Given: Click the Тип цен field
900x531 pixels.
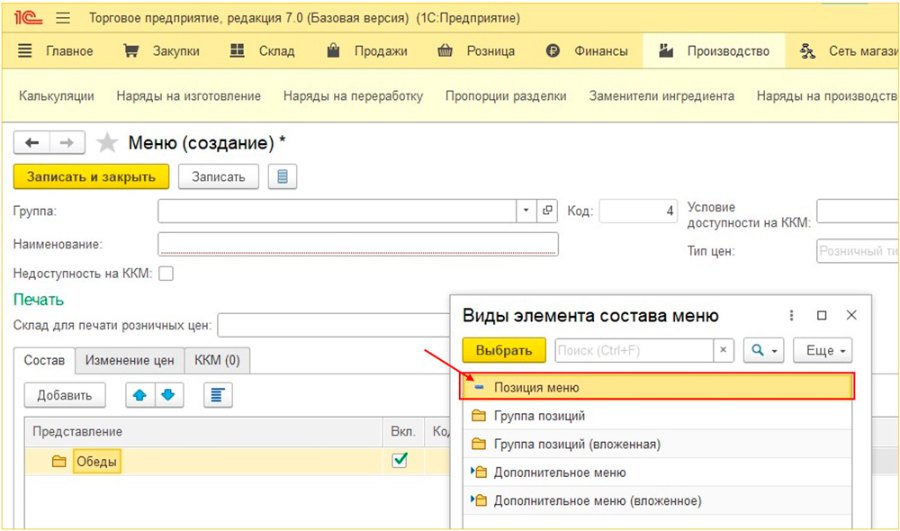Looking at the screenshot, I should (x=858, y=251).
